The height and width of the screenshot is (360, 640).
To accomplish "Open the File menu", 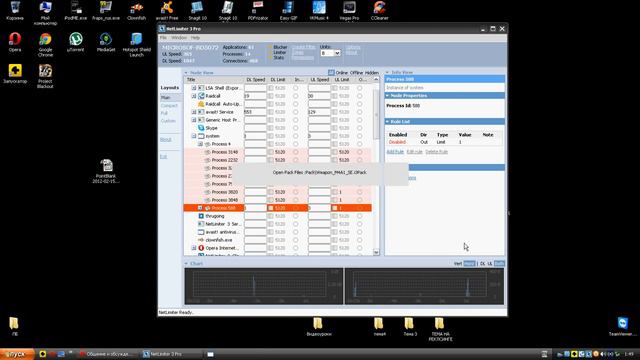I will click(163, 38).
